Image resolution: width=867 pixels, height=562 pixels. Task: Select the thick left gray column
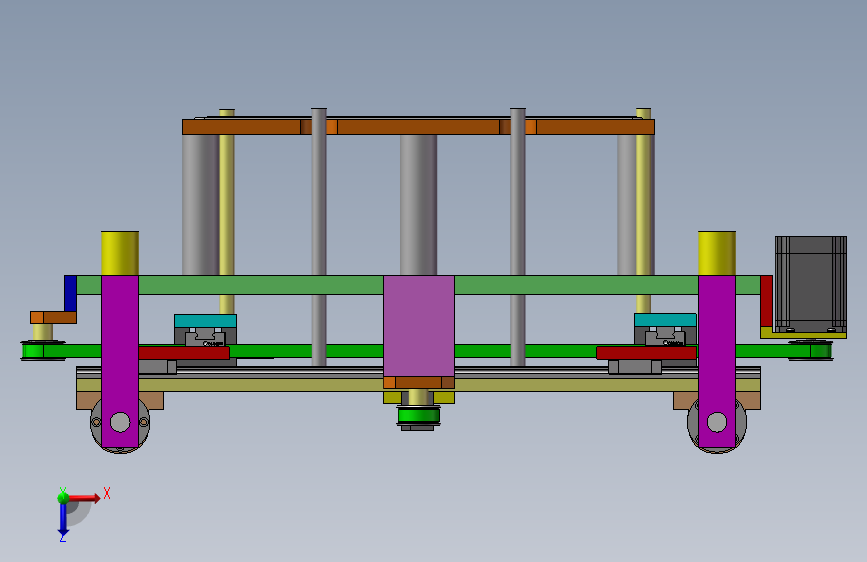pos(200,205)
